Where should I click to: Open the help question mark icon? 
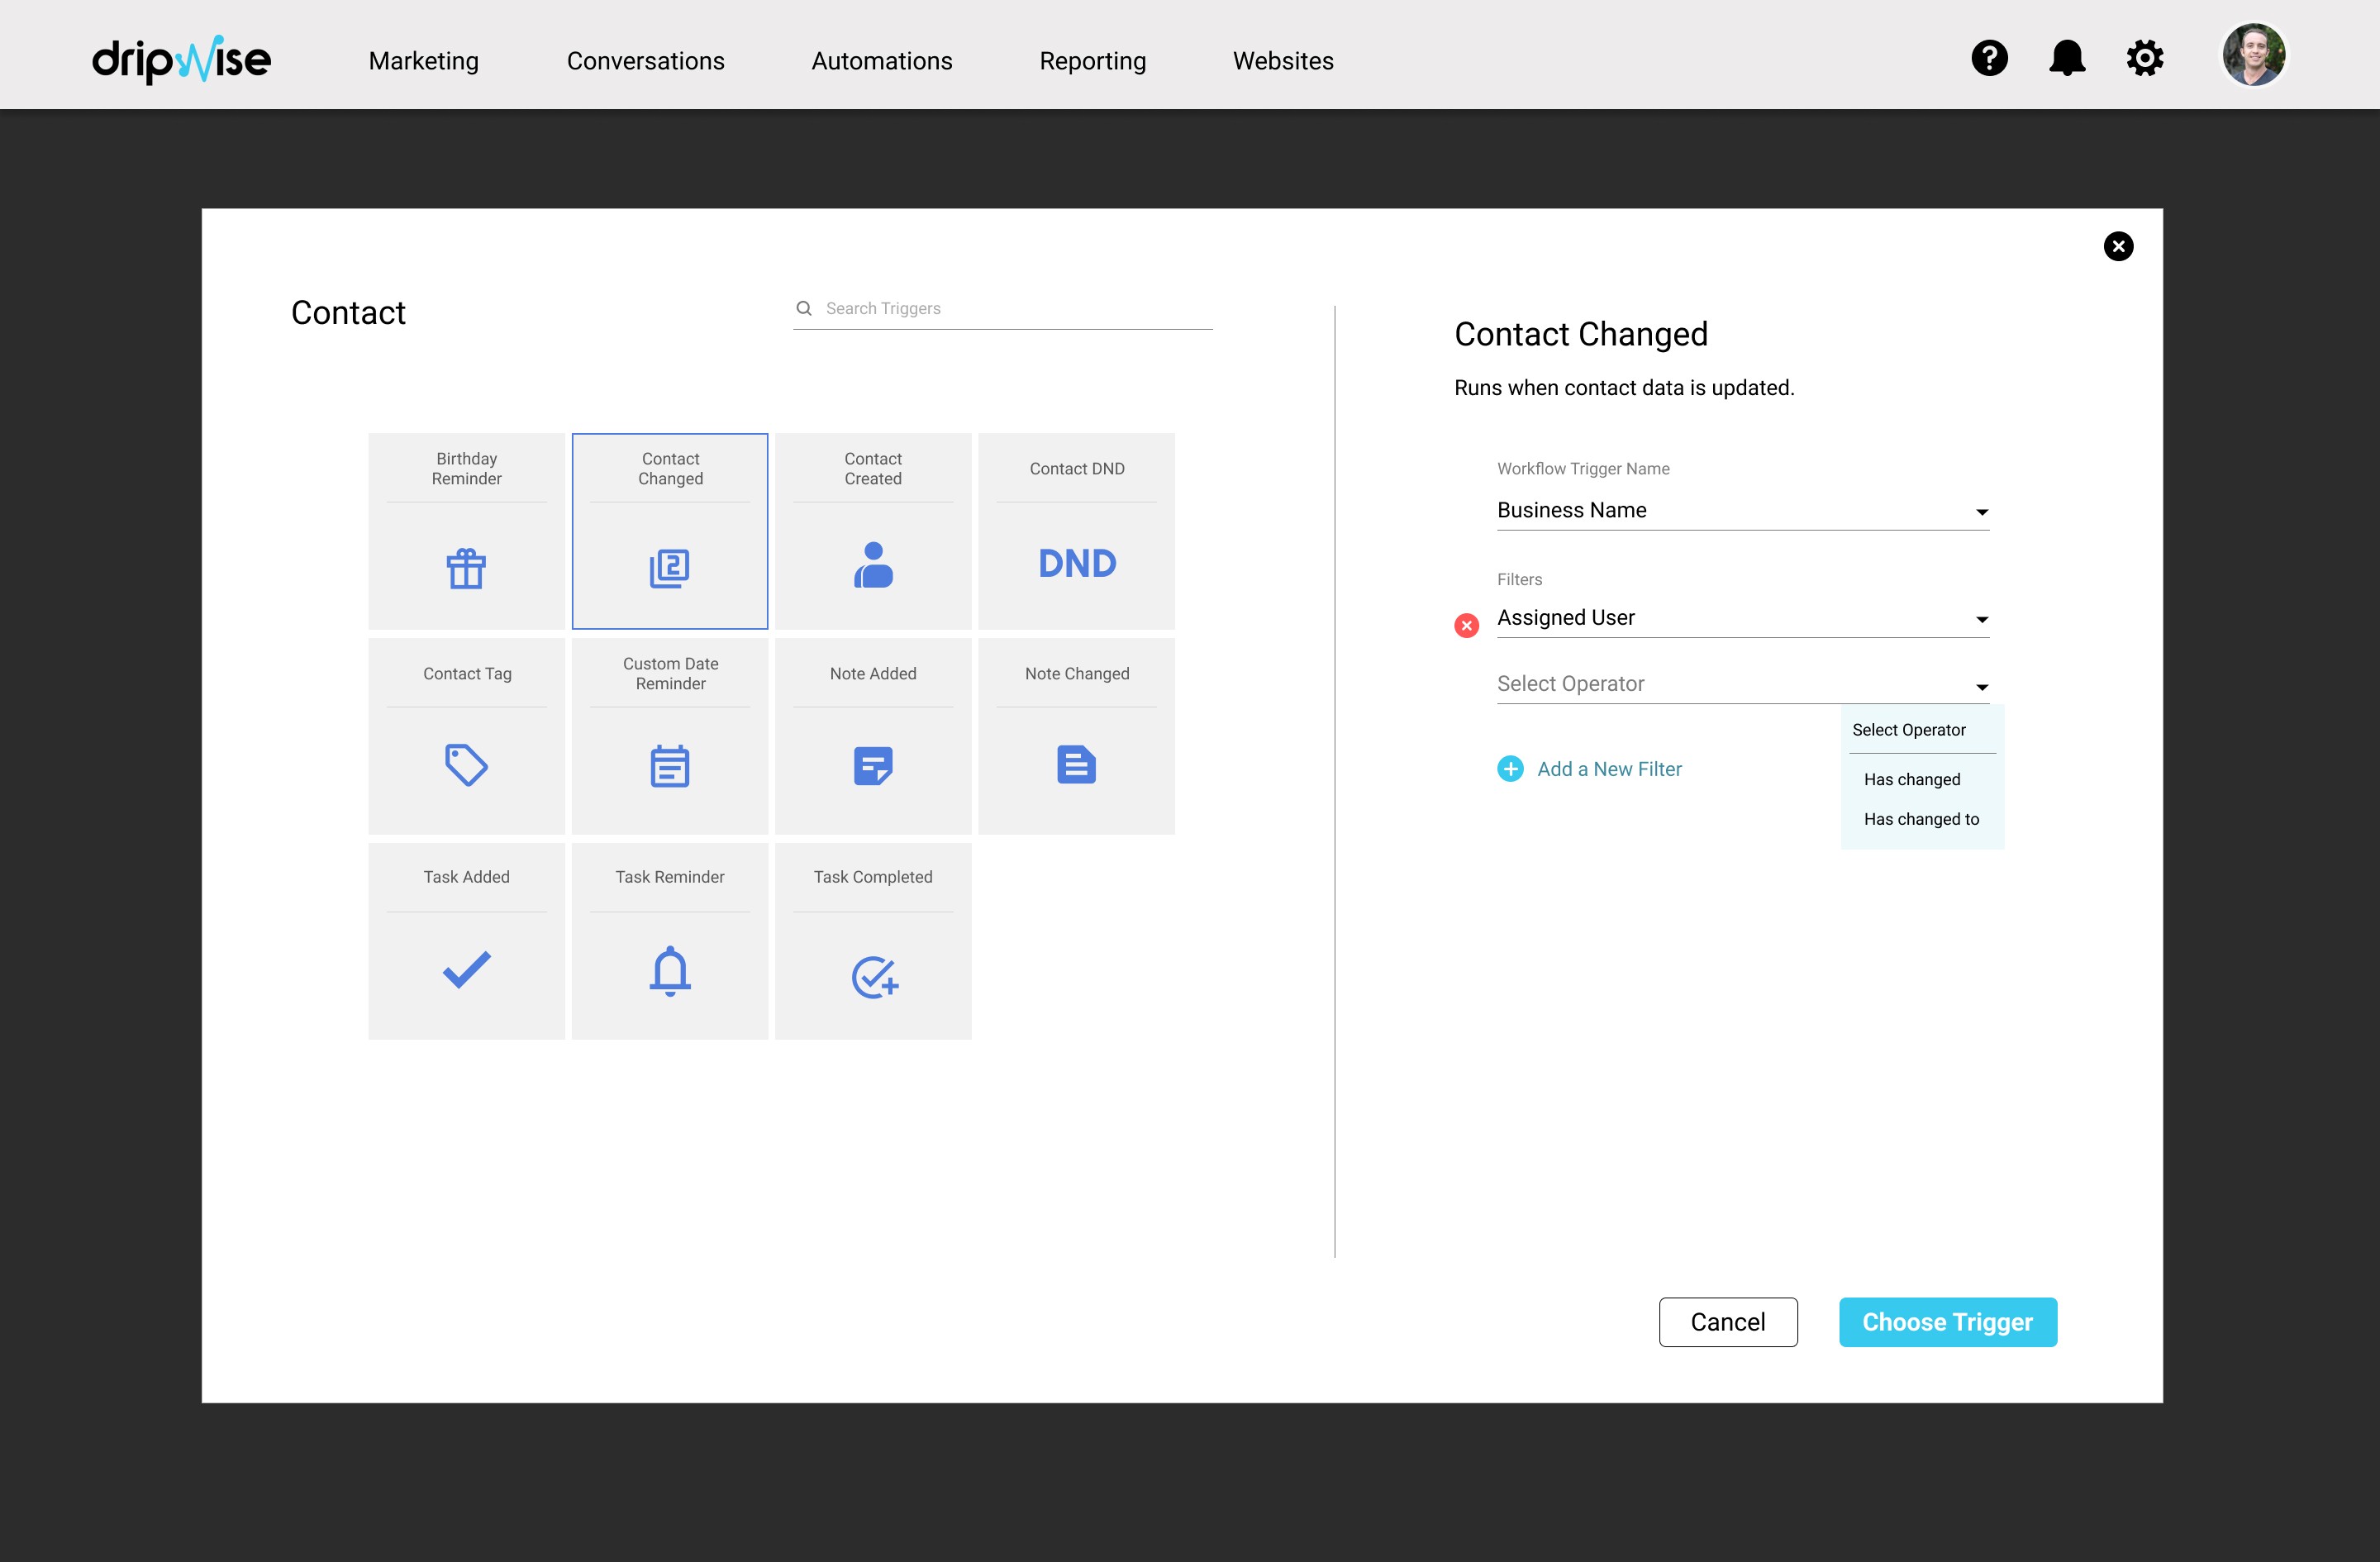(1989, 58)
